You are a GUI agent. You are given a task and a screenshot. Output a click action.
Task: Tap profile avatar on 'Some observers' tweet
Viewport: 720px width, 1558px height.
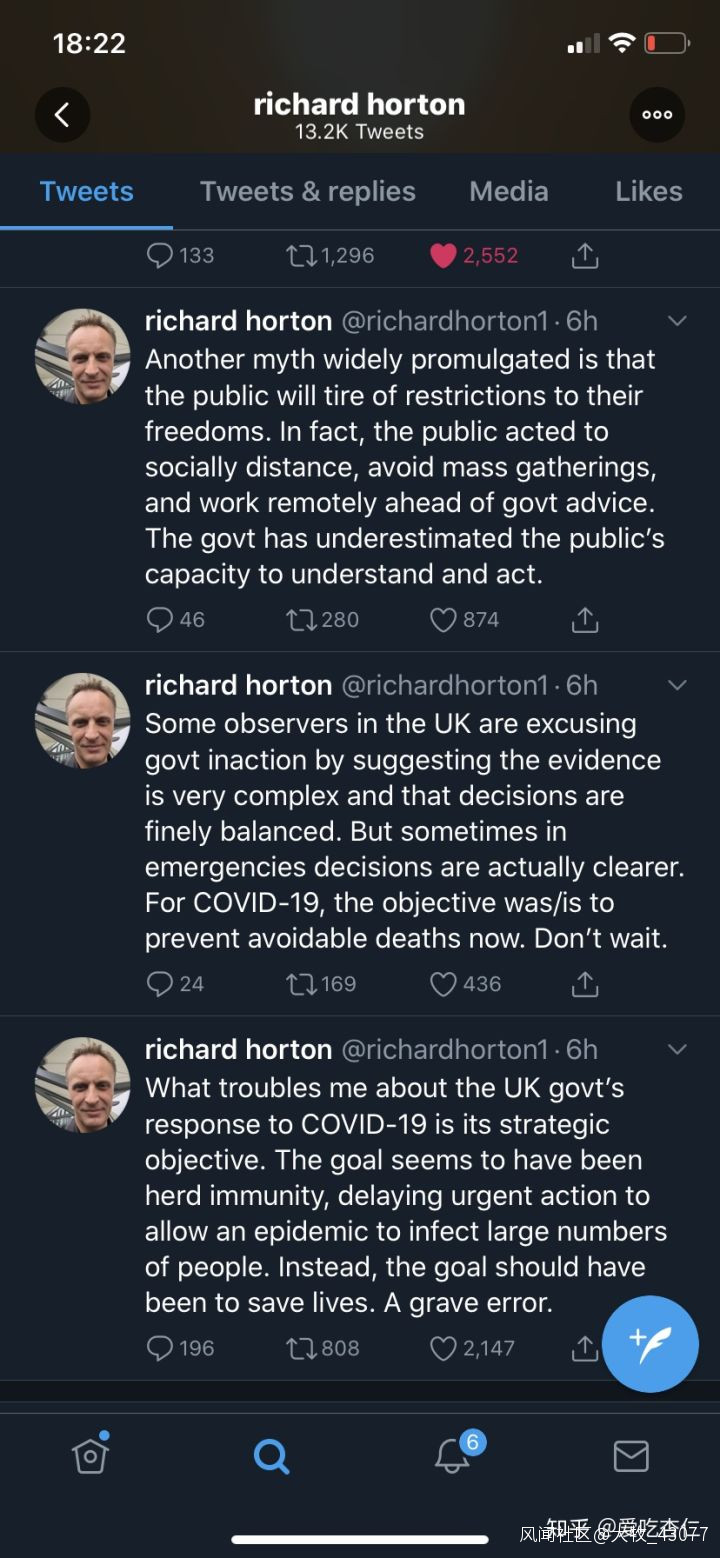click(x=82, y=720)
